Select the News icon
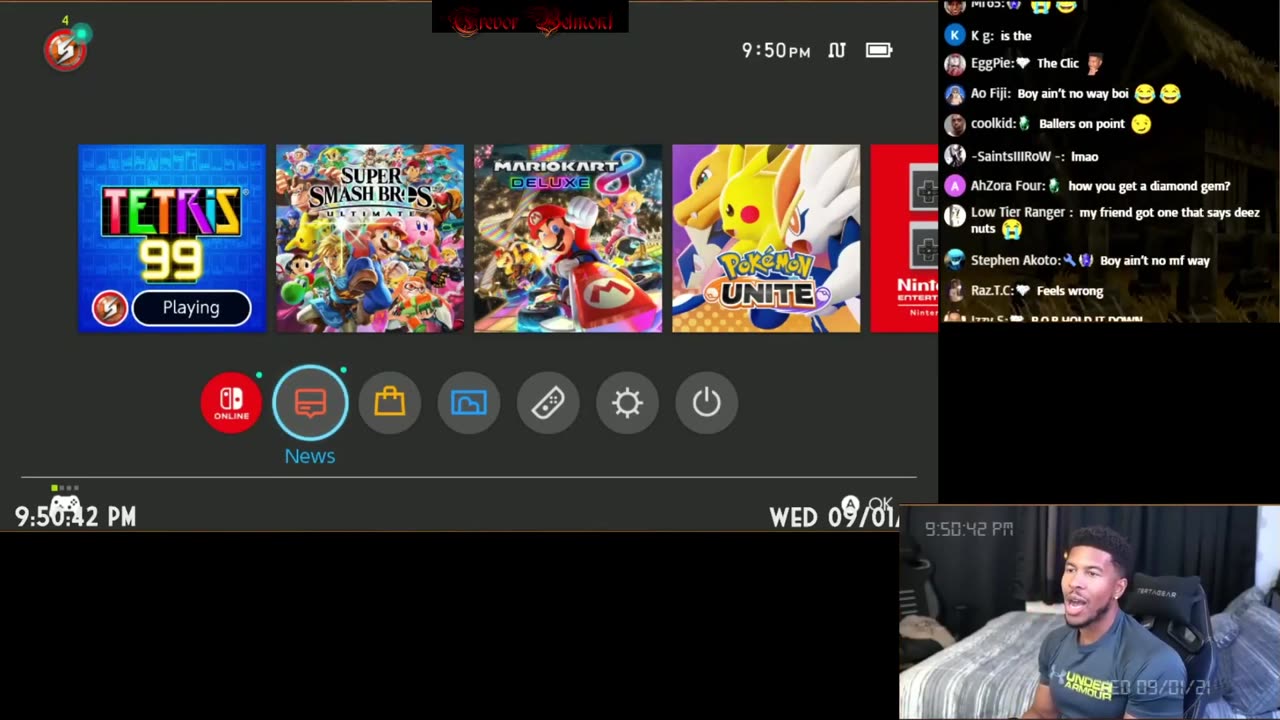 310,402
